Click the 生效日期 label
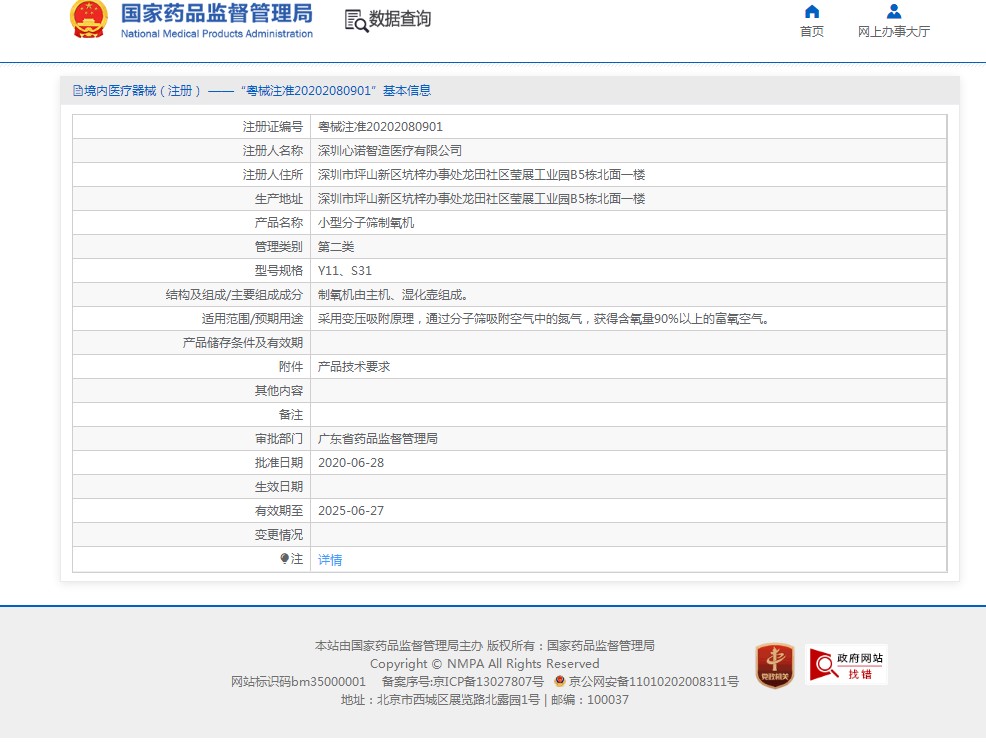The image size is (986, 747). (279, 487)
